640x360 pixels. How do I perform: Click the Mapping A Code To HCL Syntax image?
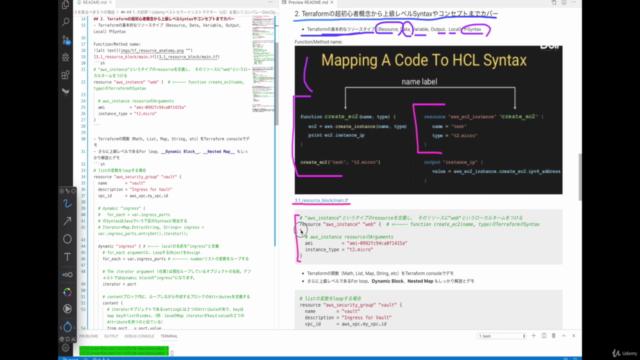click(x=428, y=120)
